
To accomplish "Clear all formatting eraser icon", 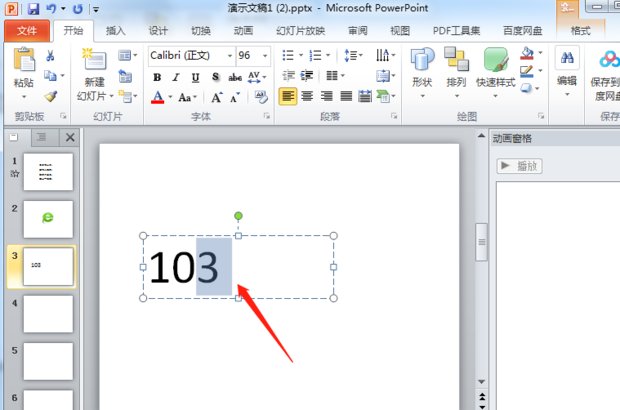I will coord(261,96).
